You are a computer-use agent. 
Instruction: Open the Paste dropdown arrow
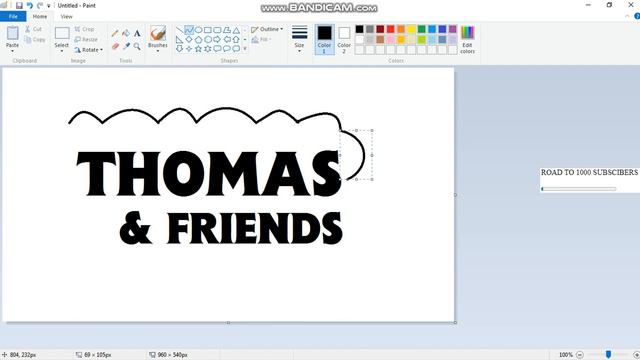[12, 51]
